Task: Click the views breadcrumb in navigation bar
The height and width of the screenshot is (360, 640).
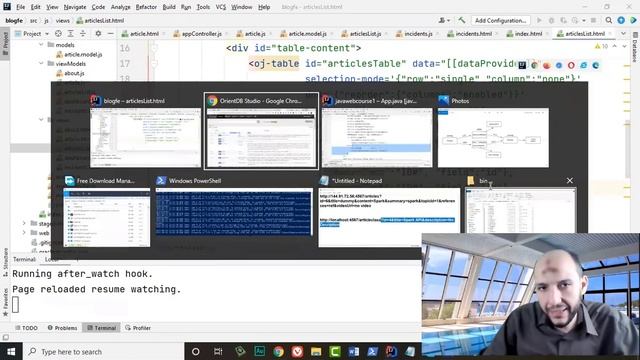Action: coord(62,20)
